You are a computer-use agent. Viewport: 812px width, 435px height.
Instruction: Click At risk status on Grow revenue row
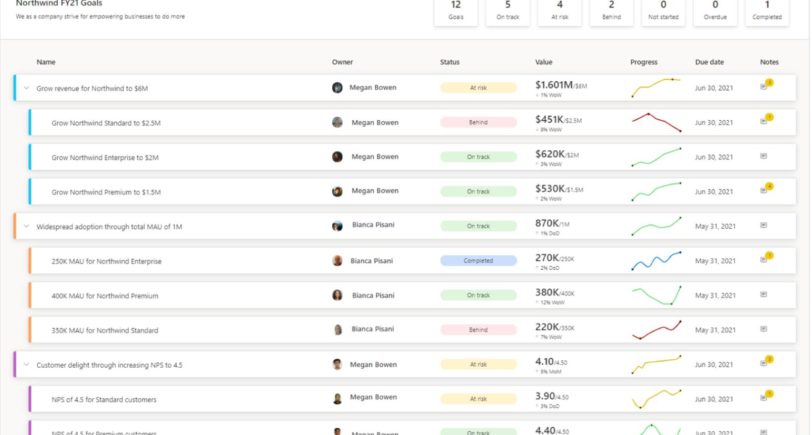tap(478, 88)
